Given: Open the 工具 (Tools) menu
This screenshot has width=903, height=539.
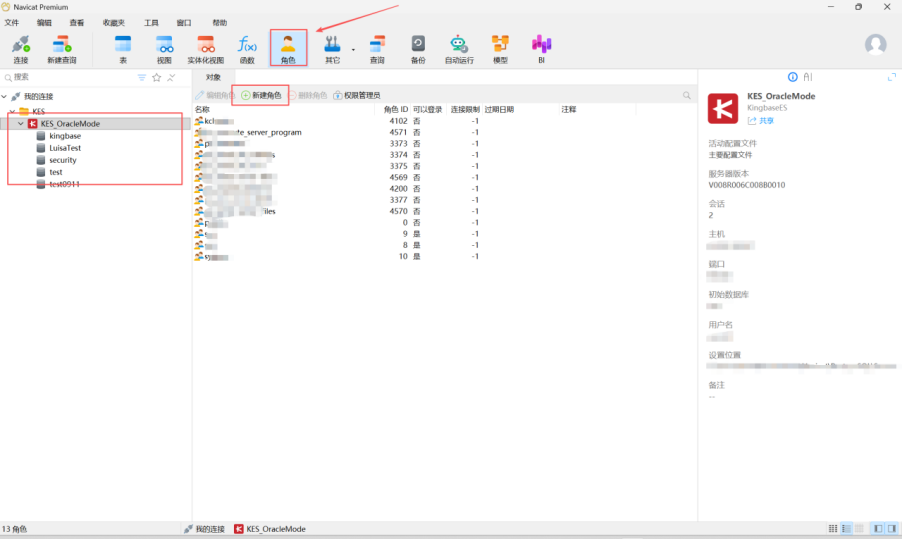Looking at the screenshot, I should point(151,22).
